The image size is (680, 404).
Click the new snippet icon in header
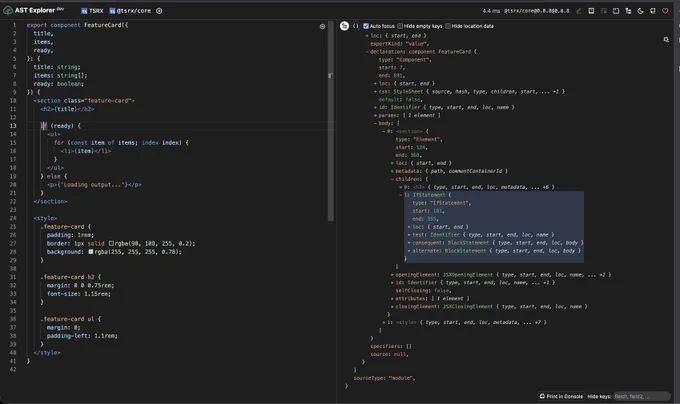click(616, 11)
